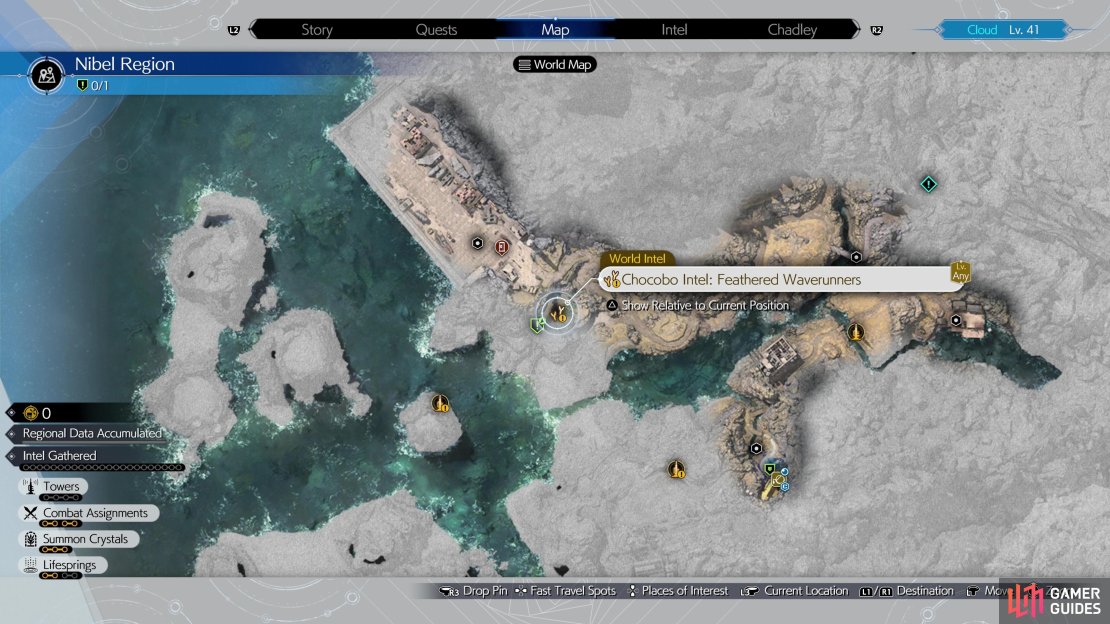
Task: Click the World Intel tag
Action: coord(637,259)
